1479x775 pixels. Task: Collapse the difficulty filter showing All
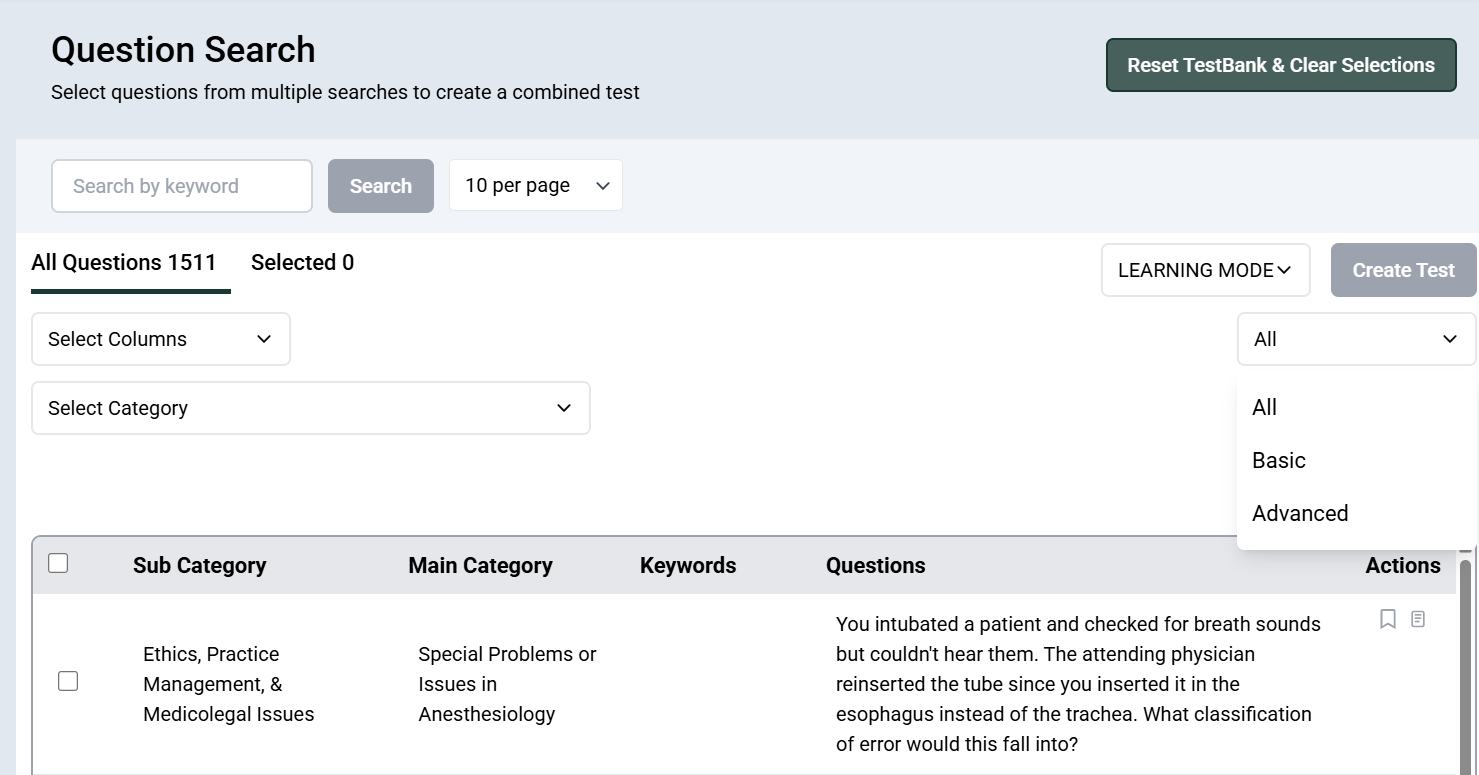[x=1356, y=339]
